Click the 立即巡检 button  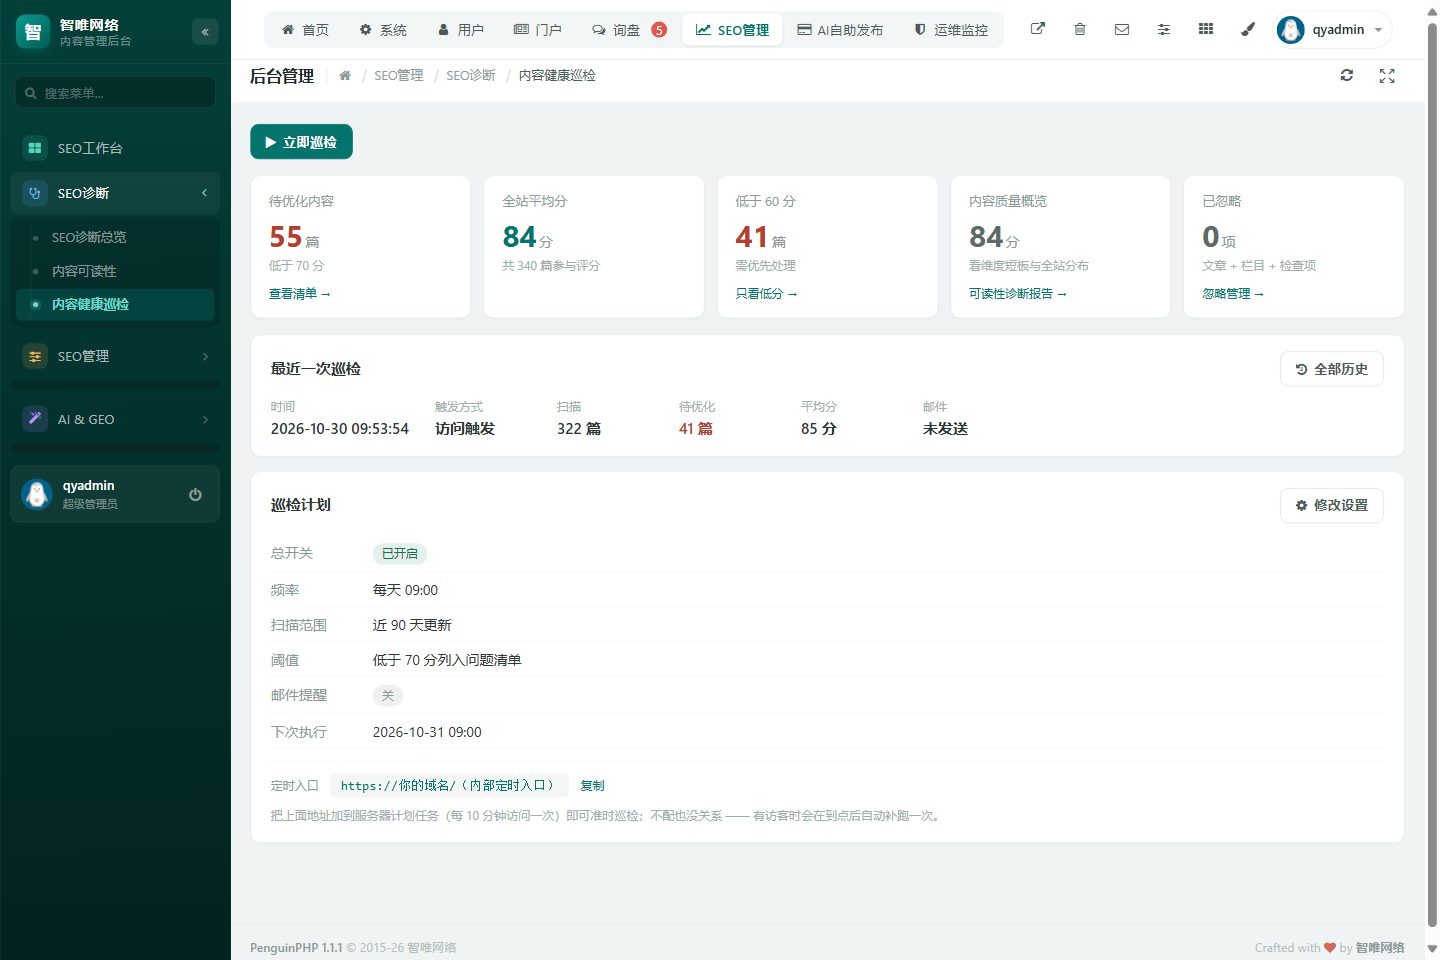pos(301,142)
